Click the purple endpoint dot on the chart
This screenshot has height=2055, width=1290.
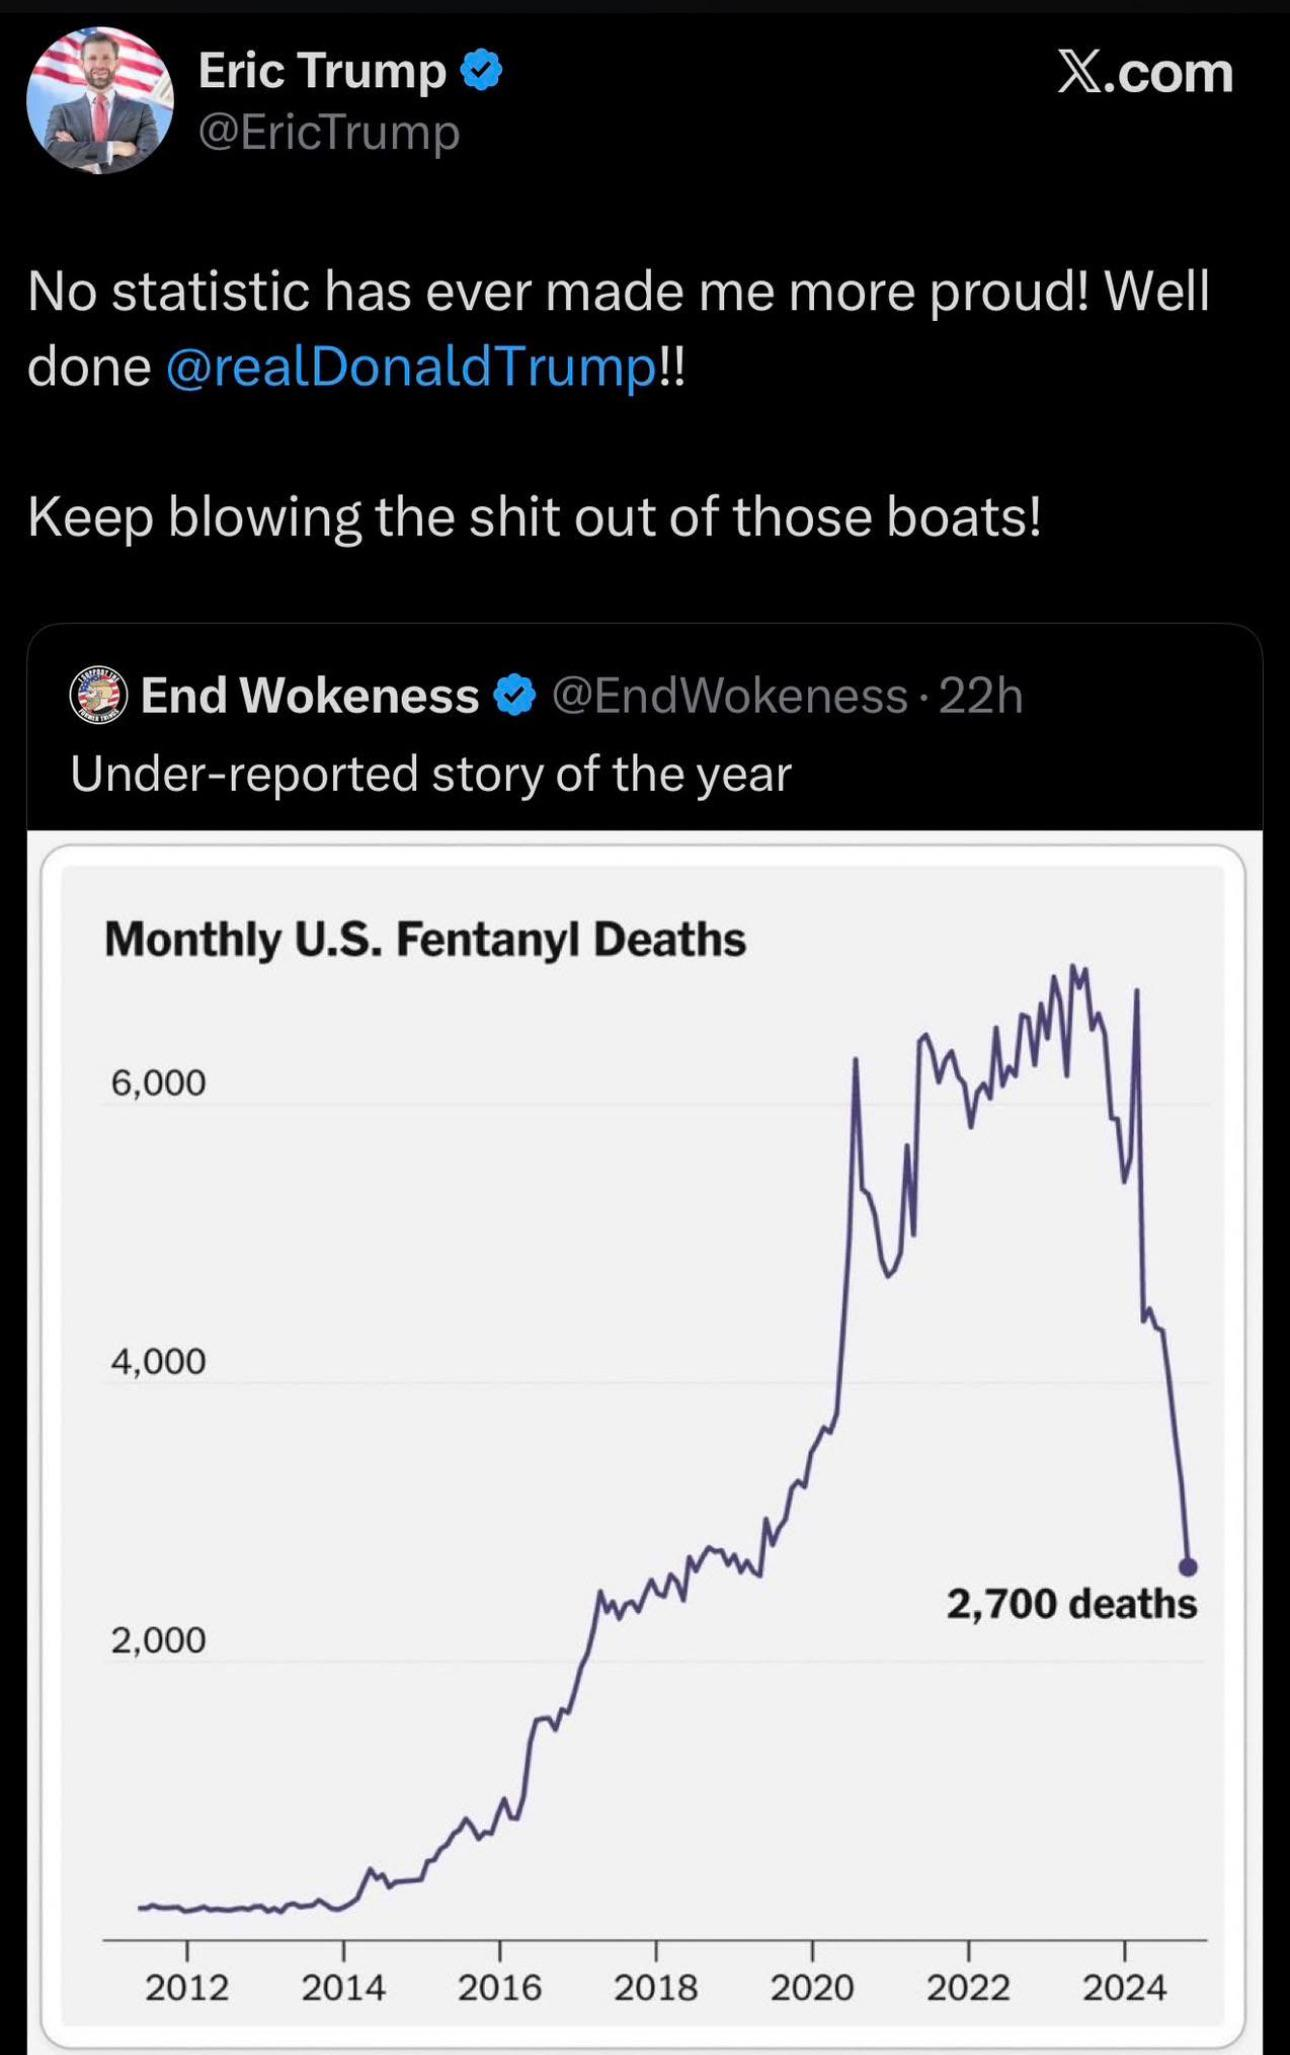tap(1188, 1567)
